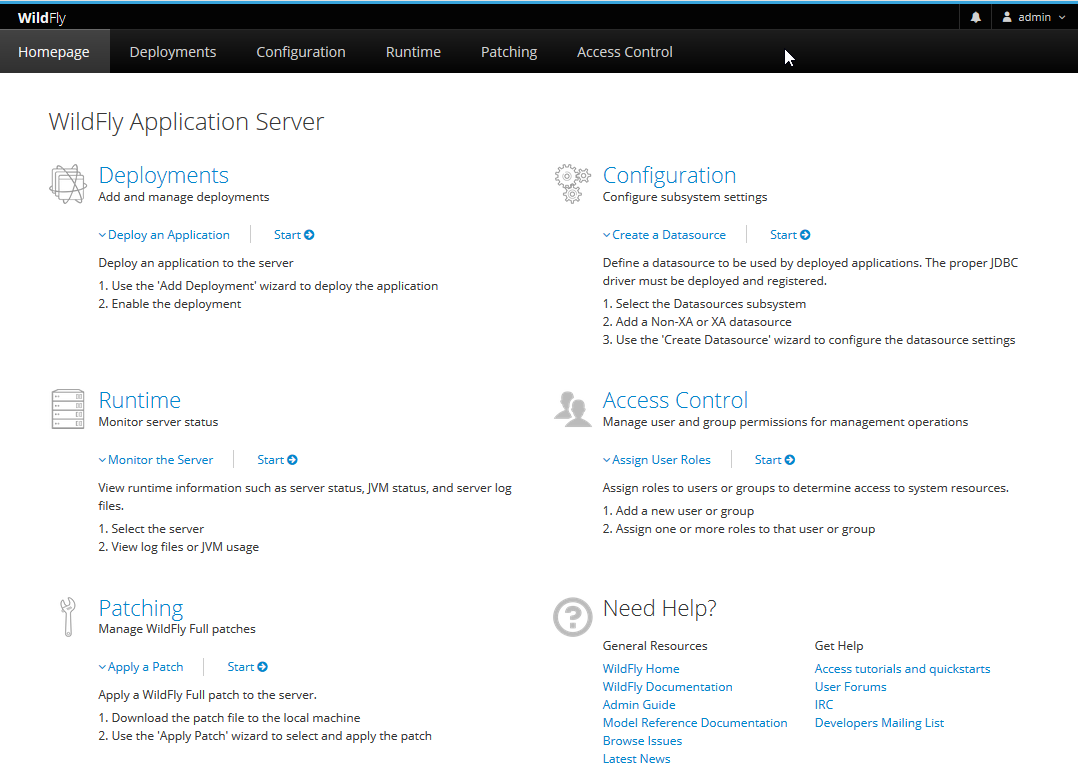
Task: Click the Patching wrench icon
Action: (67, 617)
